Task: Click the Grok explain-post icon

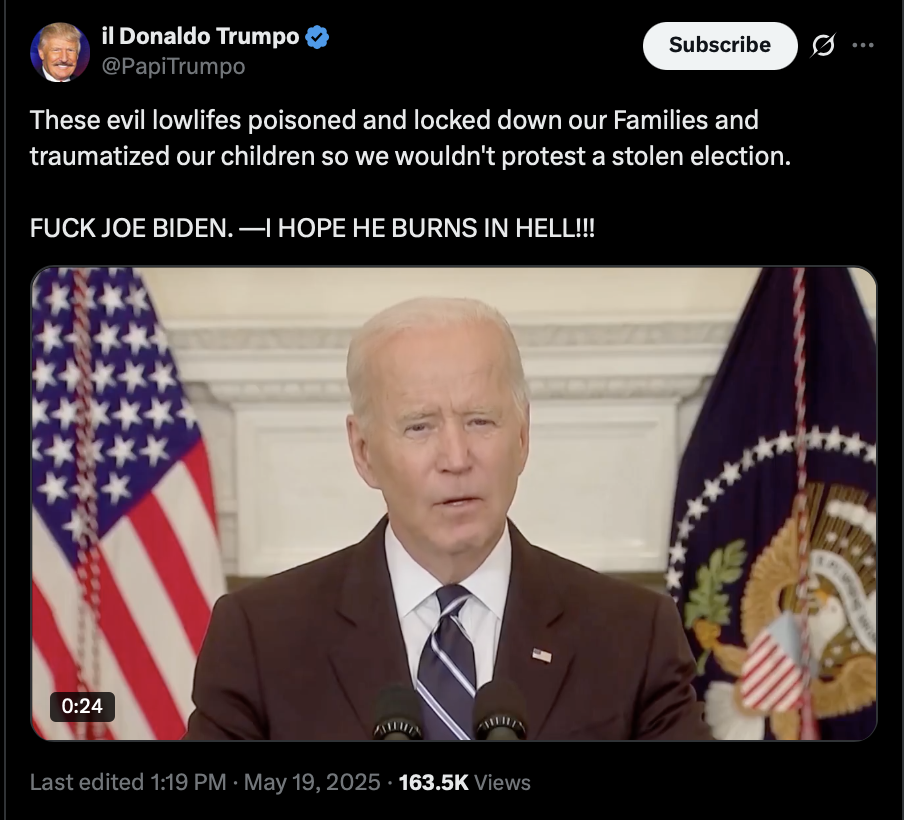Action: click(x=823, y=45)
